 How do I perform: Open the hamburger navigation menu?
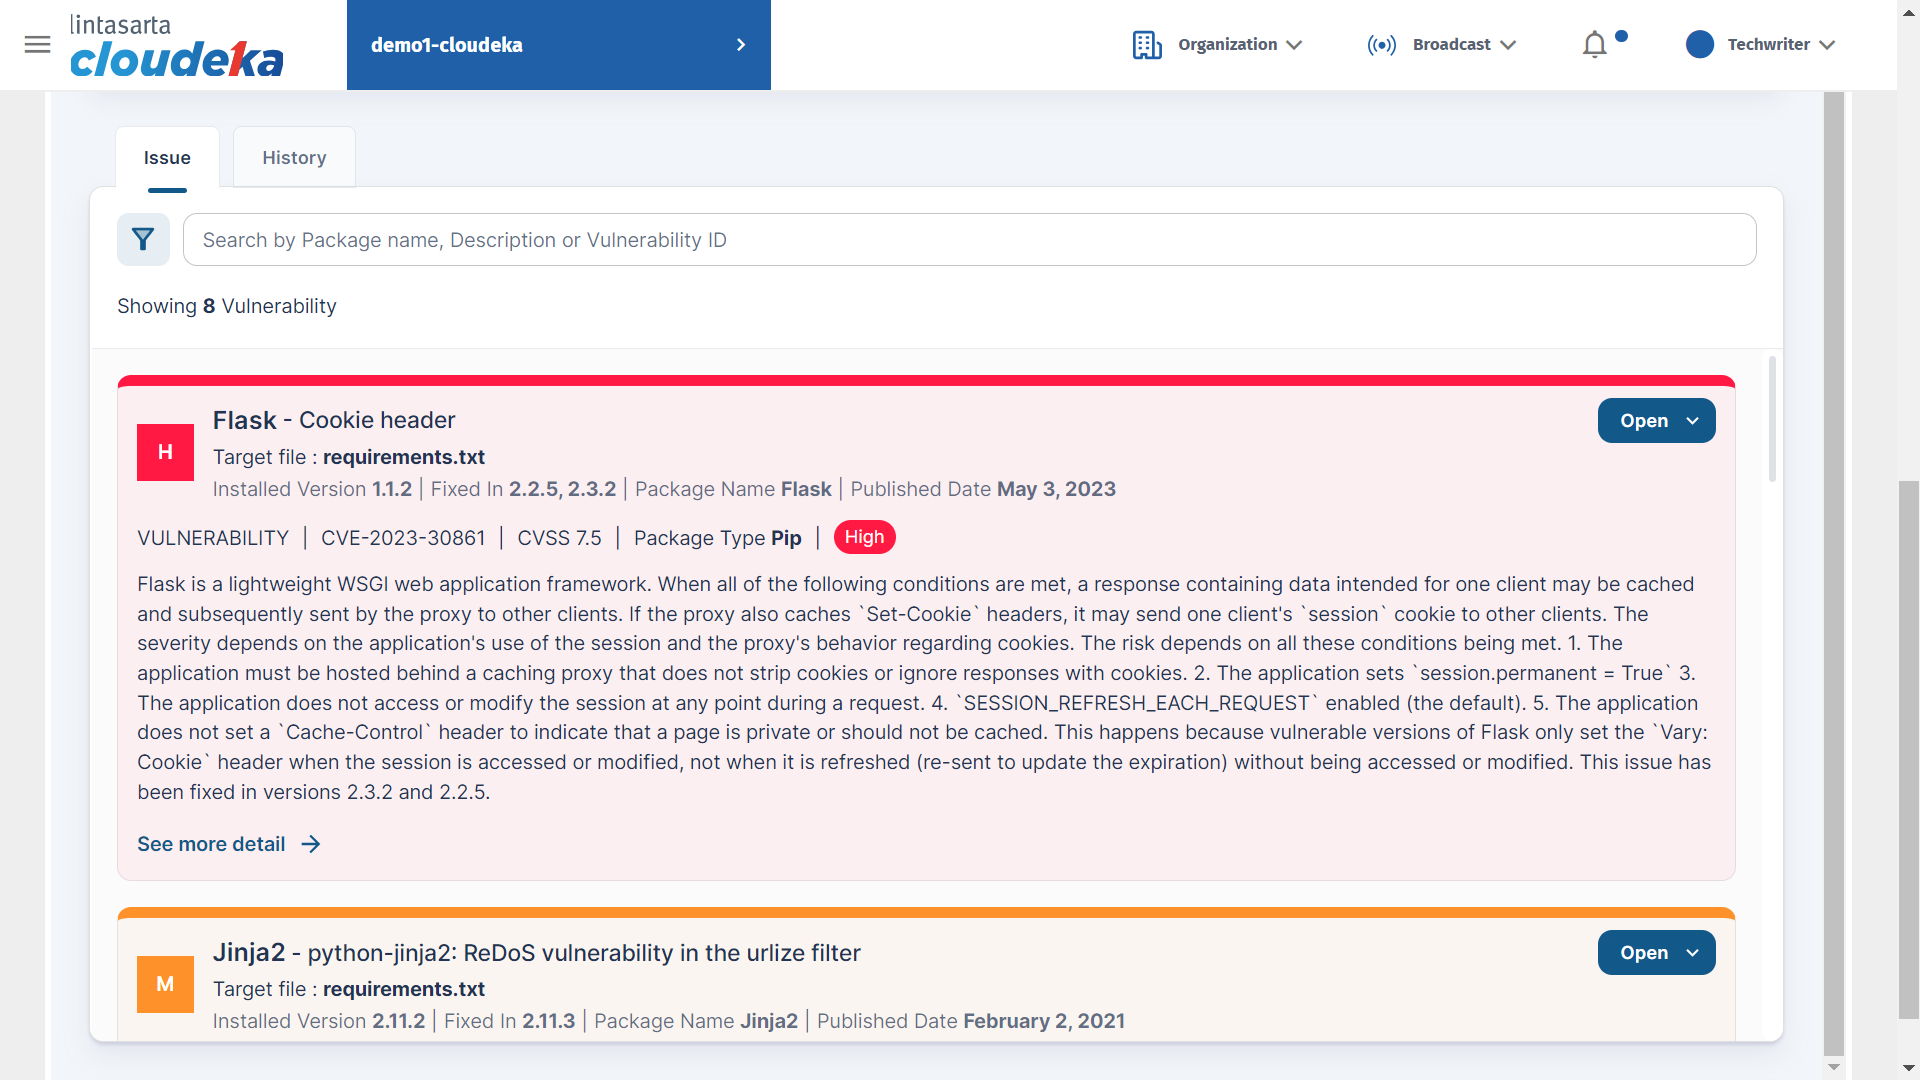point(37,44)
